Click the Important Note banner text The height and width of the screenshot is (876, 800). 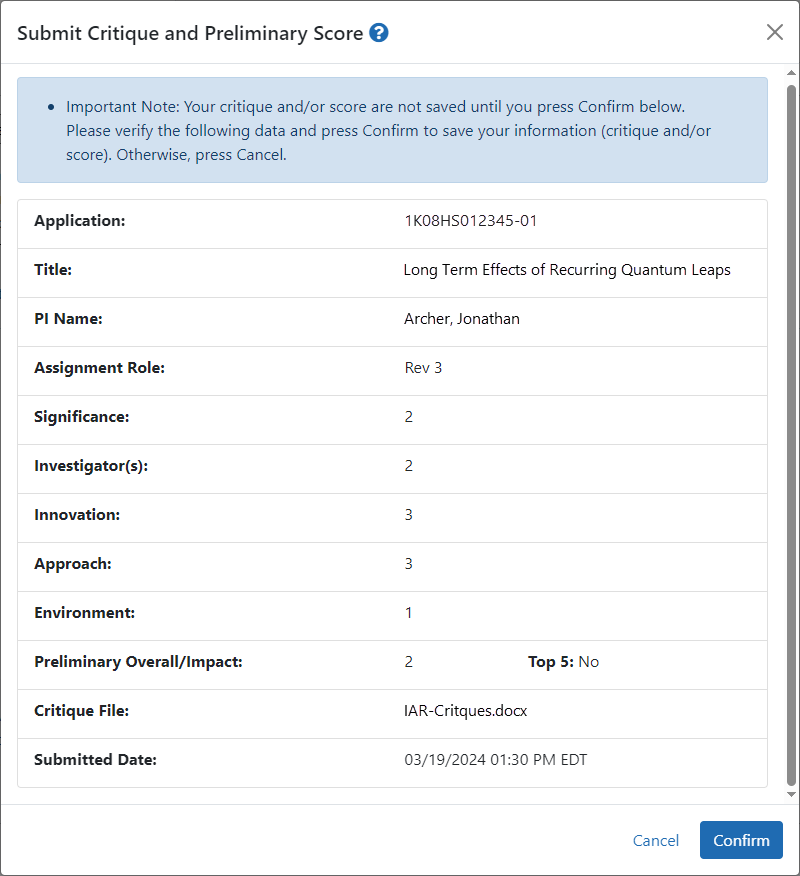click(x=388, y=130)
